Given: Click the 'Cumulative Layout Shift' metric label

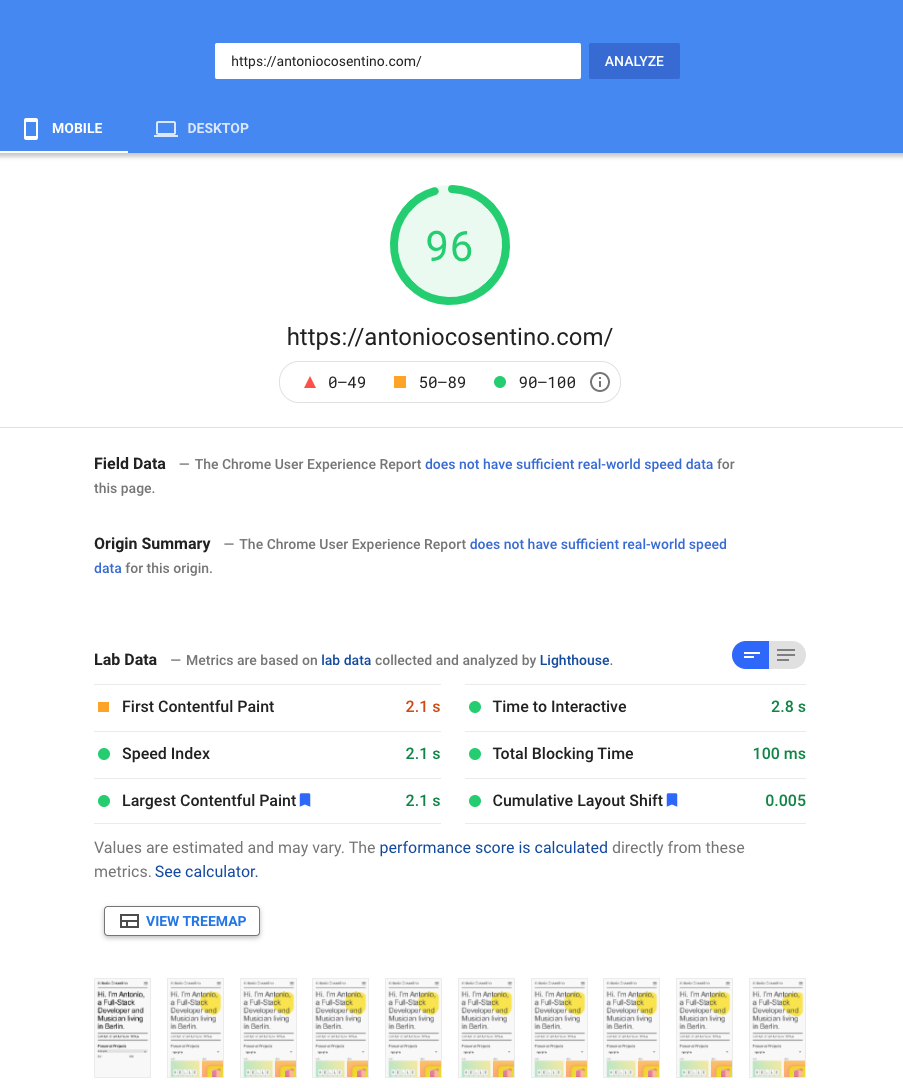Looking at the screenshot, I should click(x=577, y=801).
